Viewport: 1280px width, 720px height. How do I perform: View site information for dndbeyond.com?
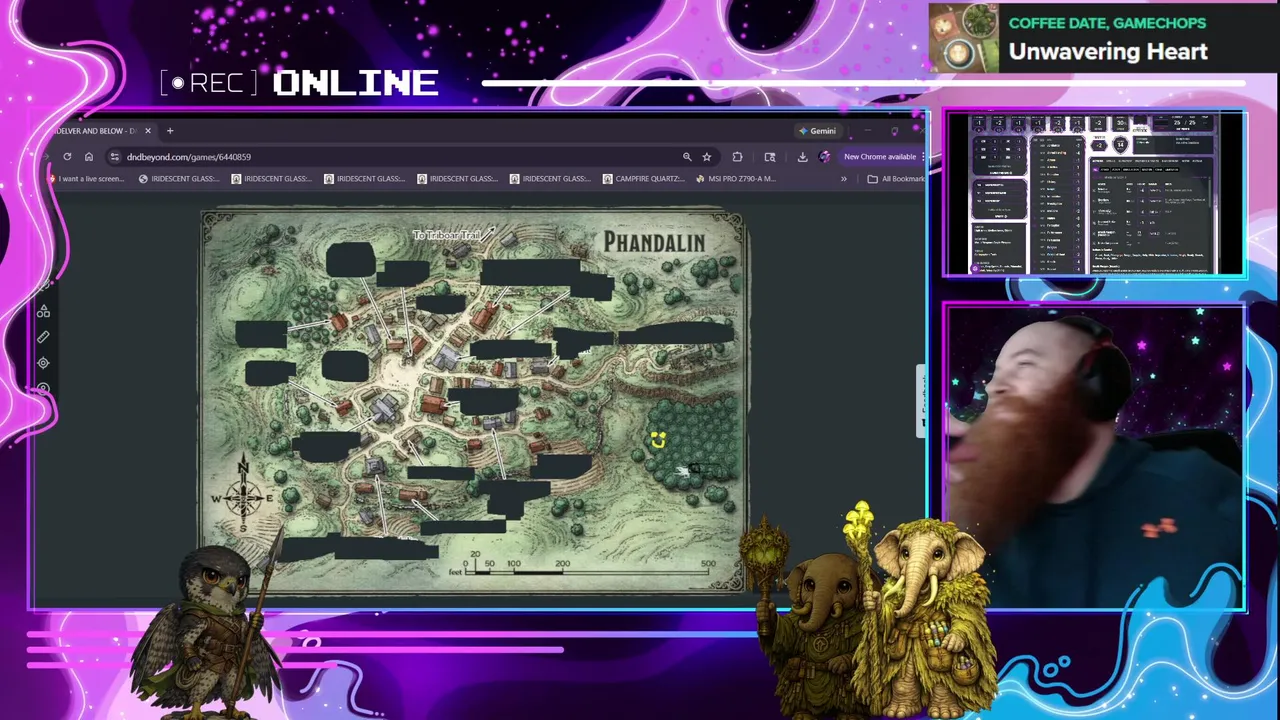coord(115,157)
